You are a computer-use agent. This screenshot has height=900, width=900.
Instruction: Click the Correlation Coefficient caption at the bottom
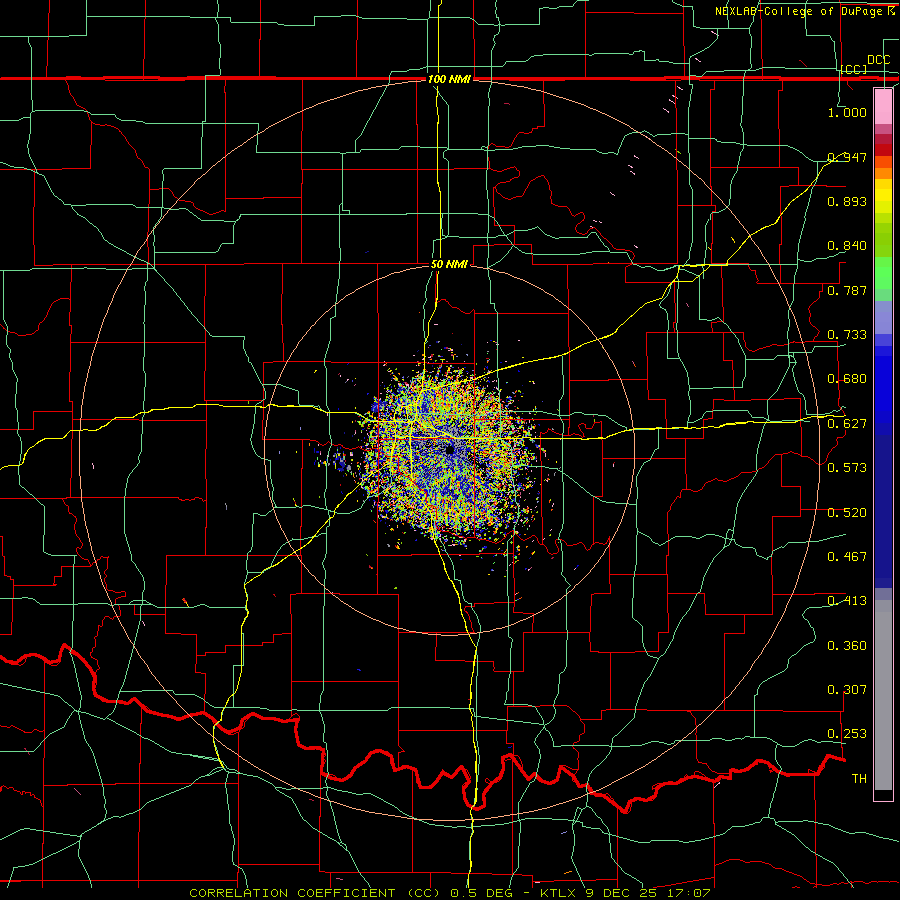450,893
